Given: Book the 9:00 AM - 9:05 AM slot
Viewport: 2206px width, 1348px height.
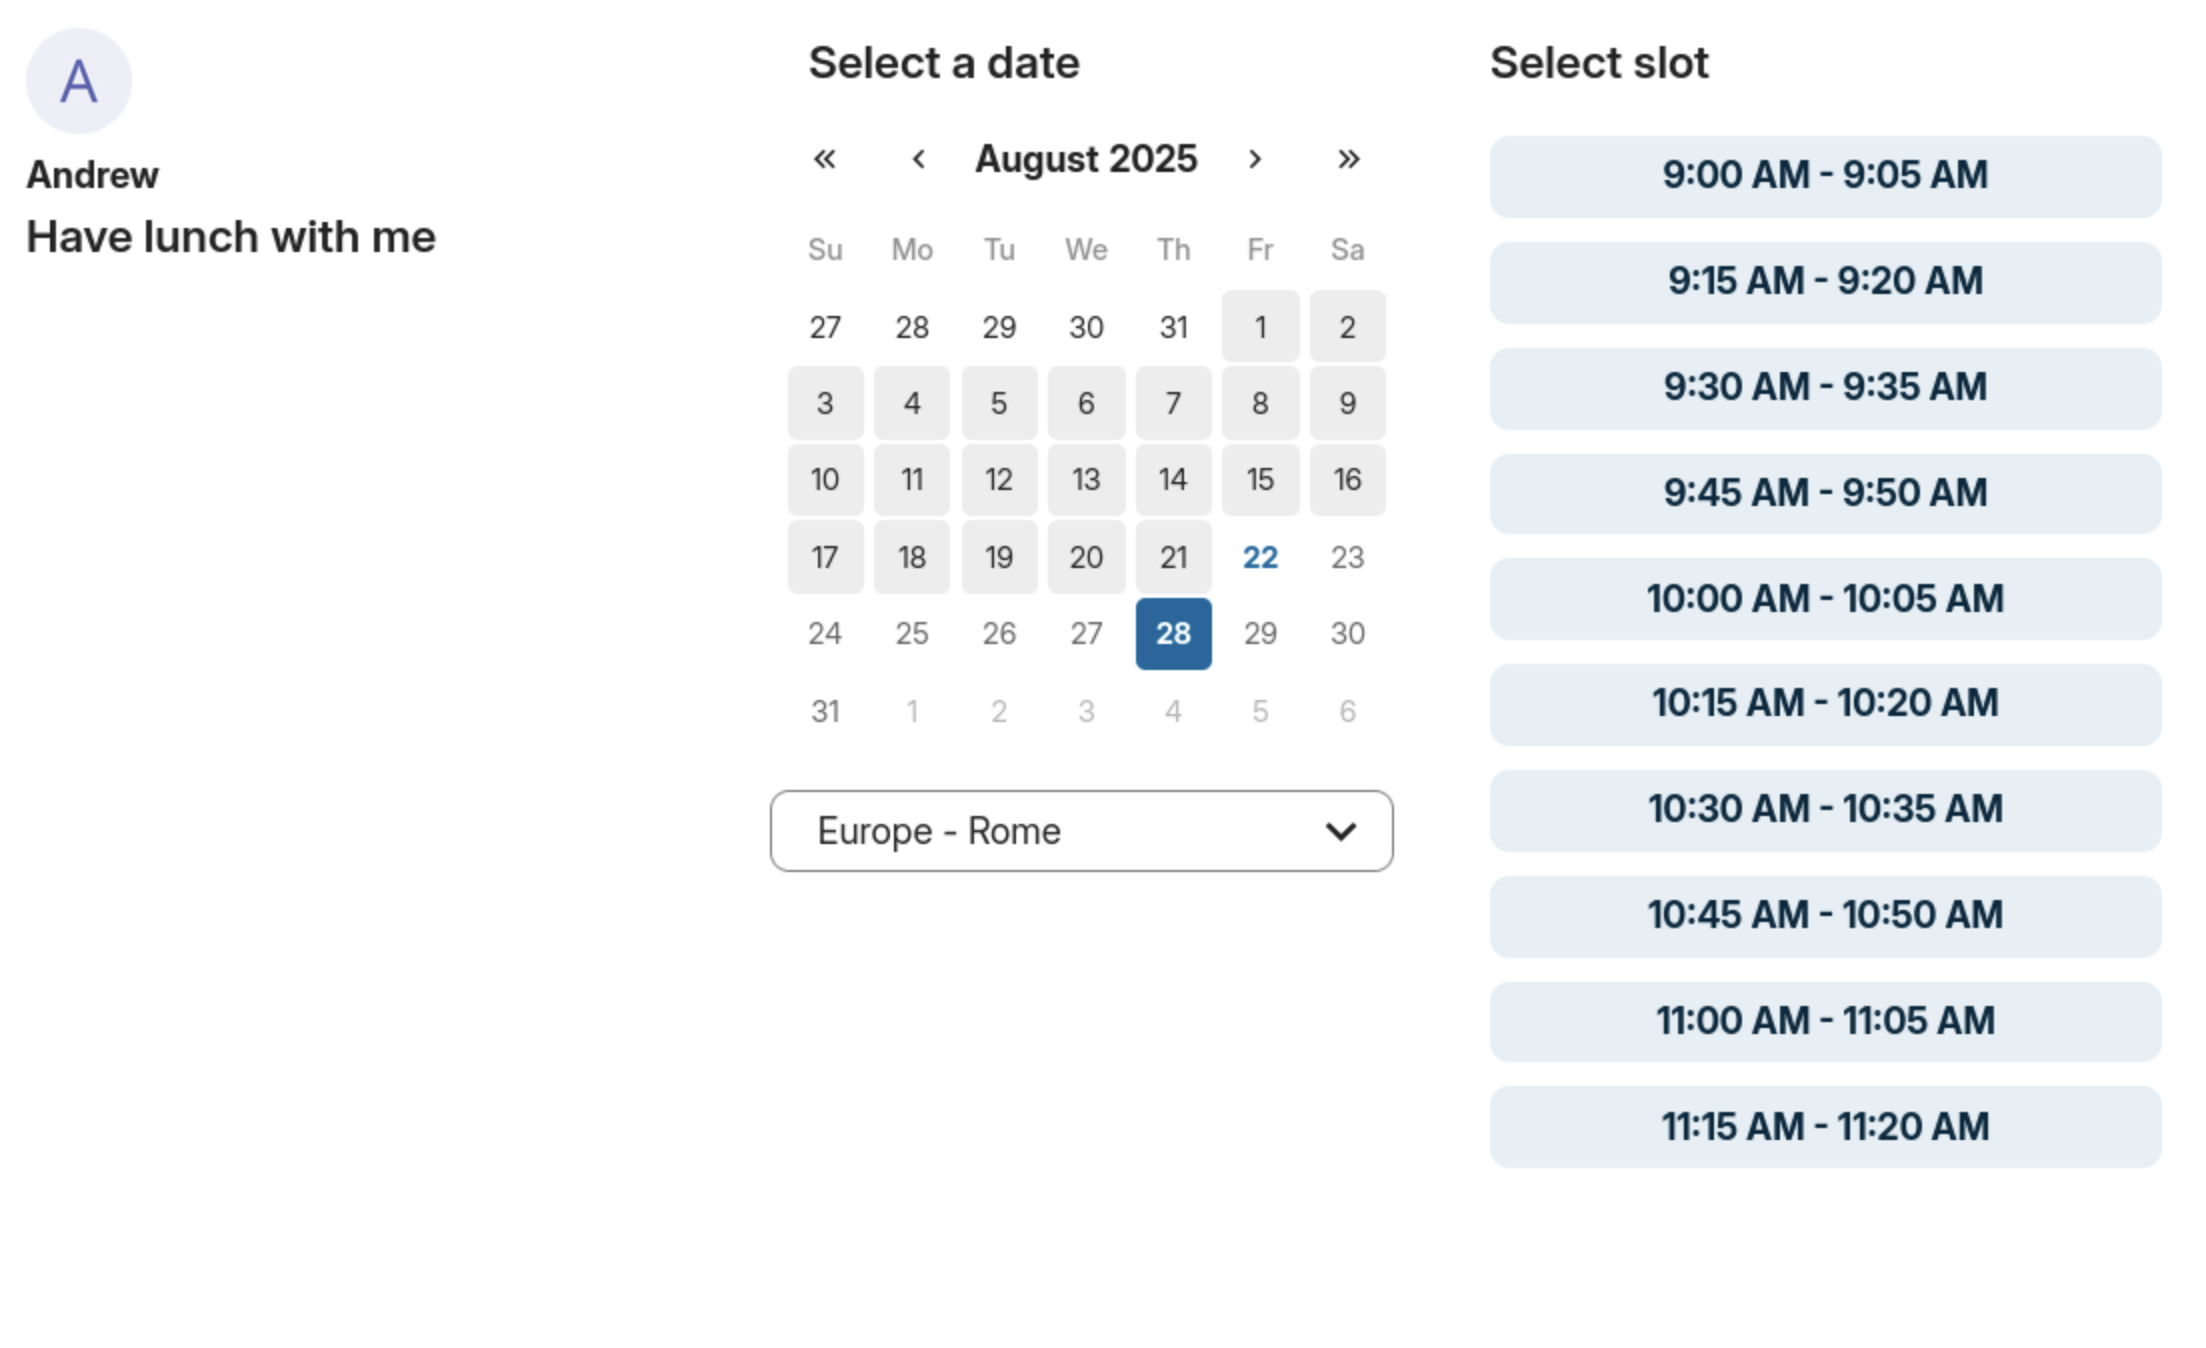Looking at the screenshot, I should (1824, 176).
